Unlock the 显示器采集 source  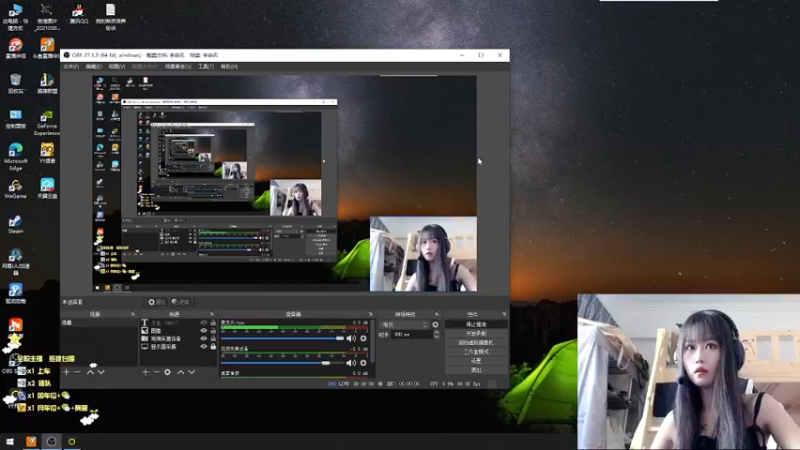pos(213,346)
